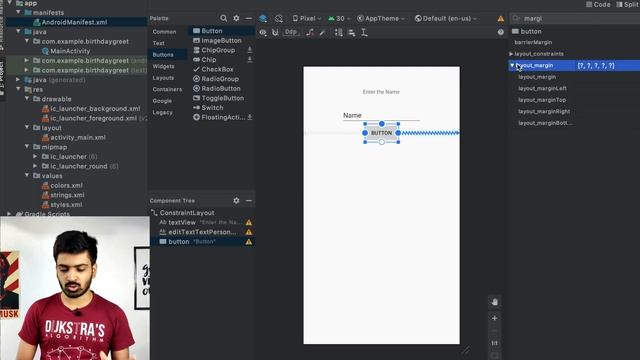Click Infer Constraints wand icon
Image resolution: width=640 pixels, height=360 pixels.
[322, 32]
